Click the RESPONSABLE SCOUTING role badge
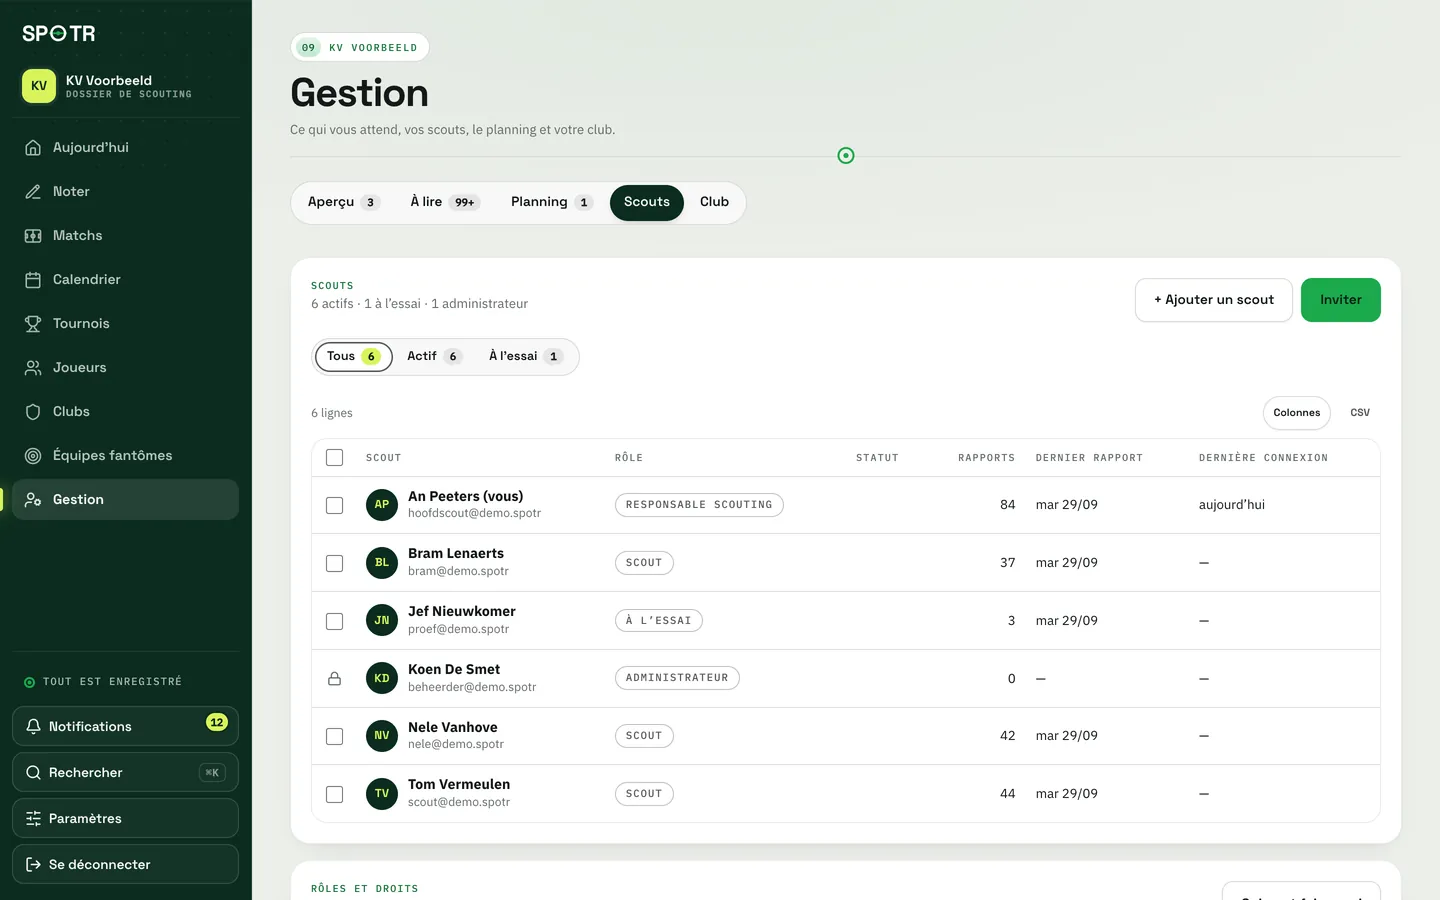 (x=699, y=505)
